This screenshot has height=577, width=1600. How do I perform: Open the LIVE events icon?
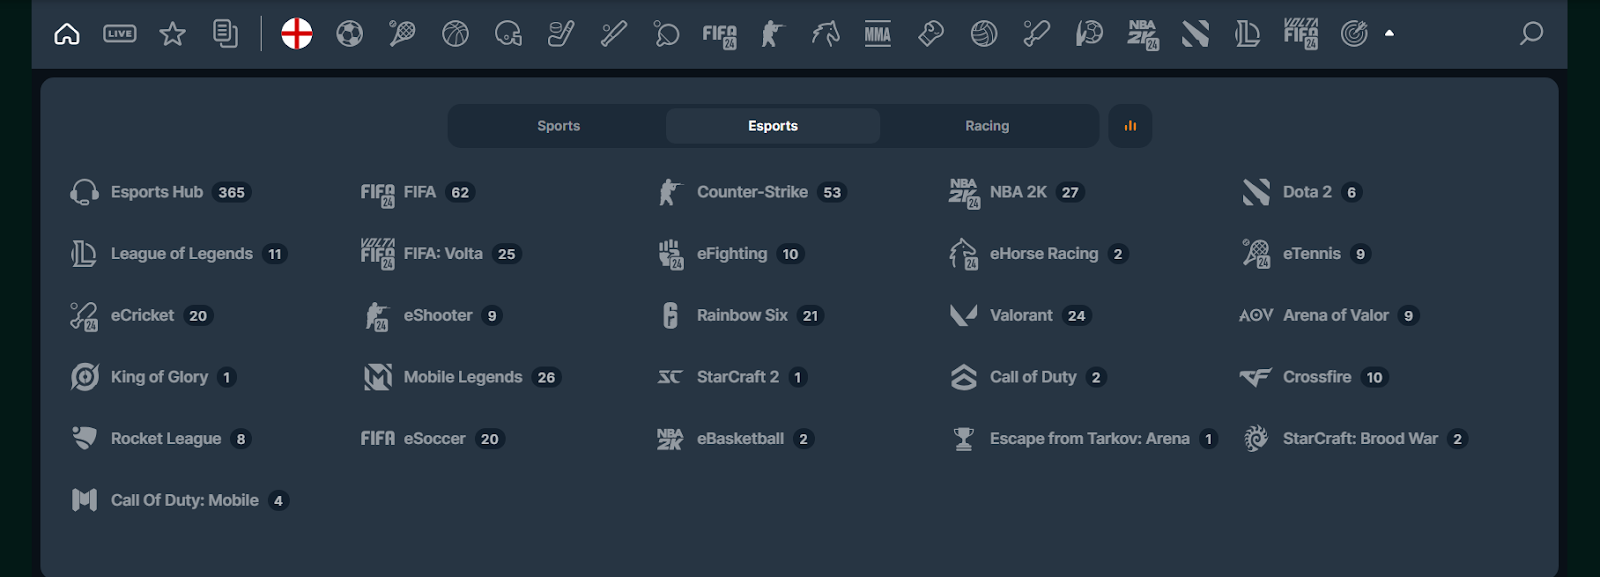(120, 34)
